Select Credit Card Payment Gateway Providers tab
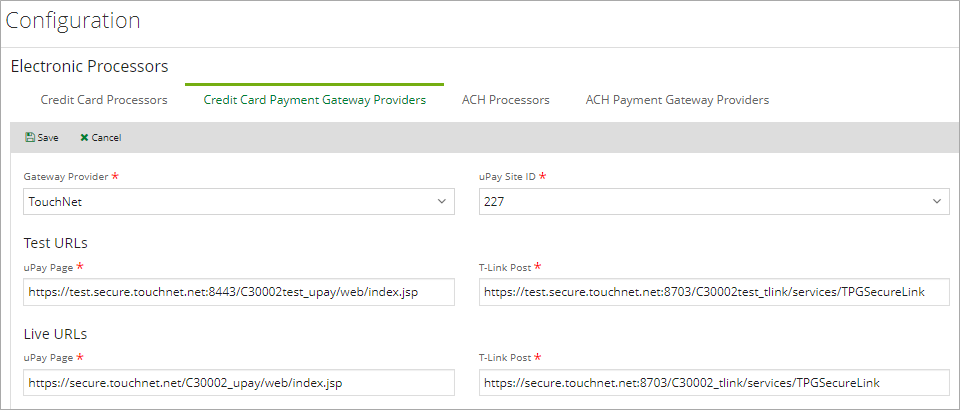This screenshot has width=960, height=410. coord(315,100)
